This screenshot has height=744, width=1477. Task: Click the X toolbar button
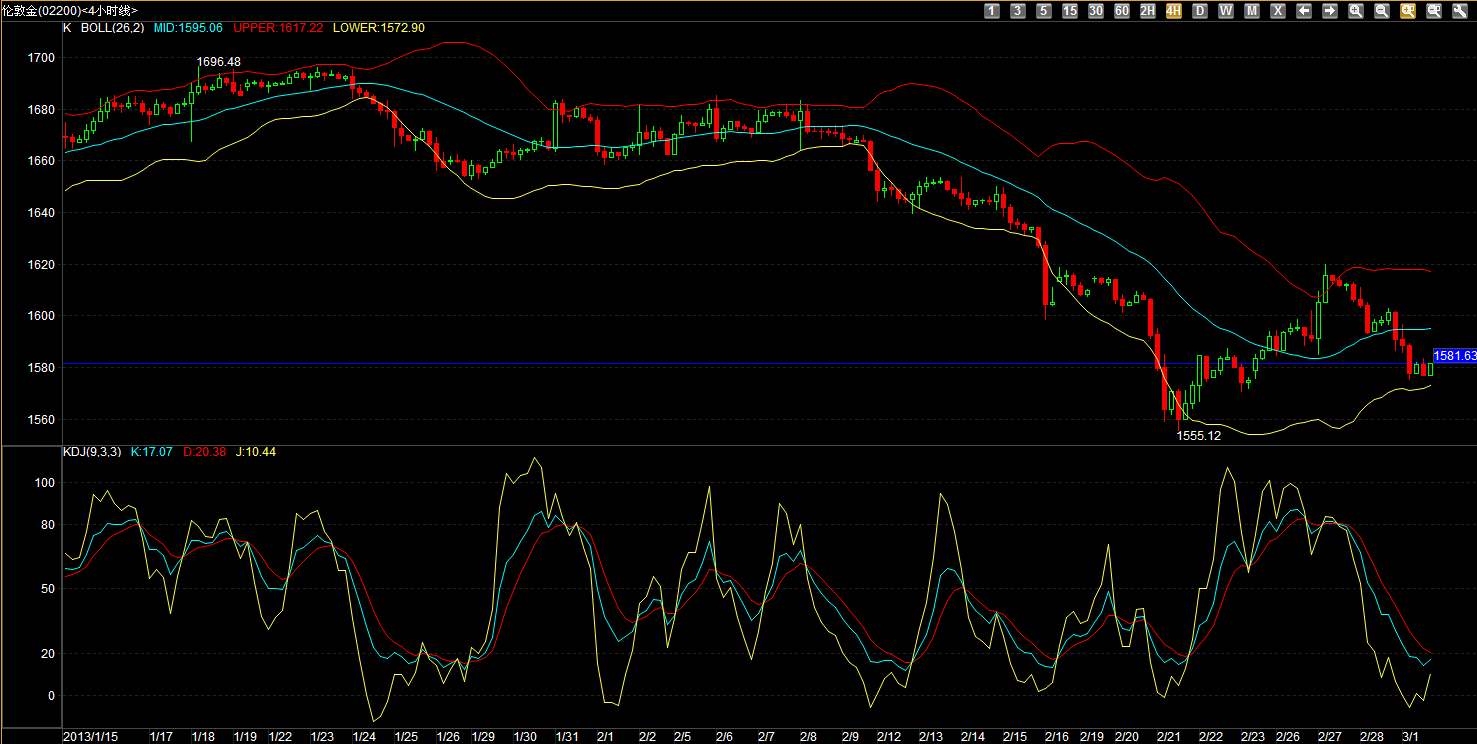click(1278, 11)
